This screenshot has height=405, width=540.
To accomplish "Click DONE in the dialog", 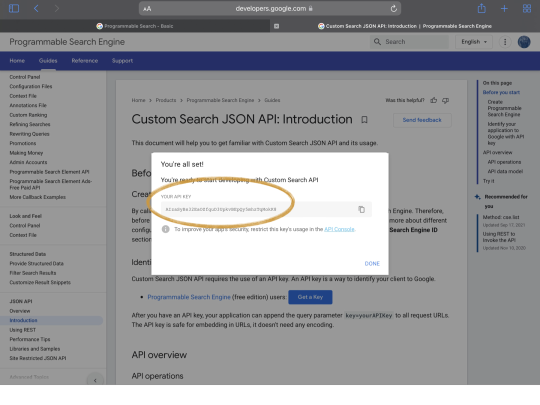I will (x=372, y=263).
